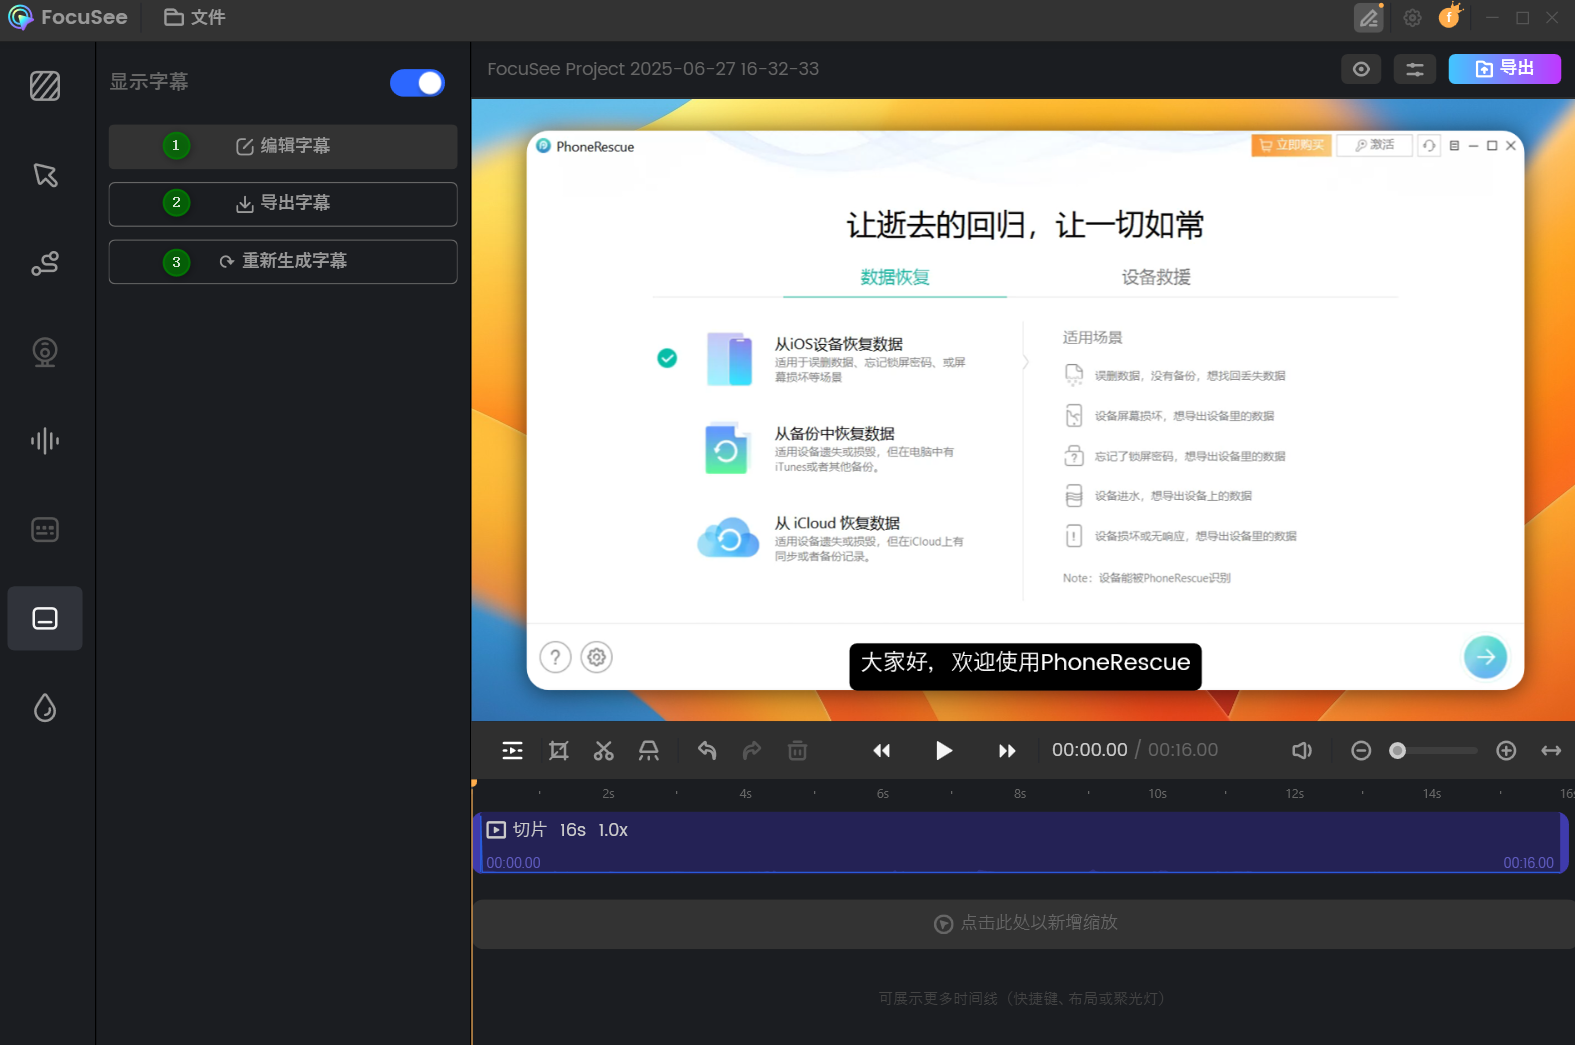Open the 文件 menu
This screenshot has width=1575, height=1045.
coord(195,17)
